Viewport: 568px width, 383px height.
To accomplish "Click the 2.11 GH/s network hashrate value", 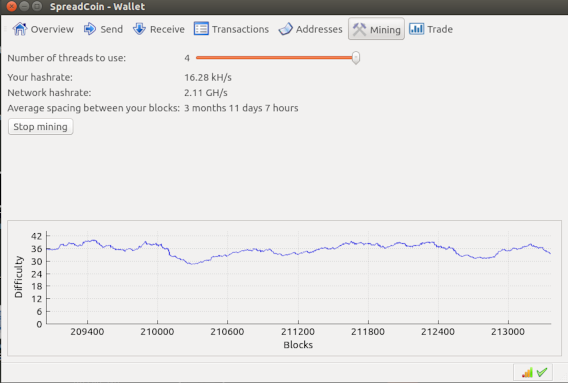I will coord(206,93).
